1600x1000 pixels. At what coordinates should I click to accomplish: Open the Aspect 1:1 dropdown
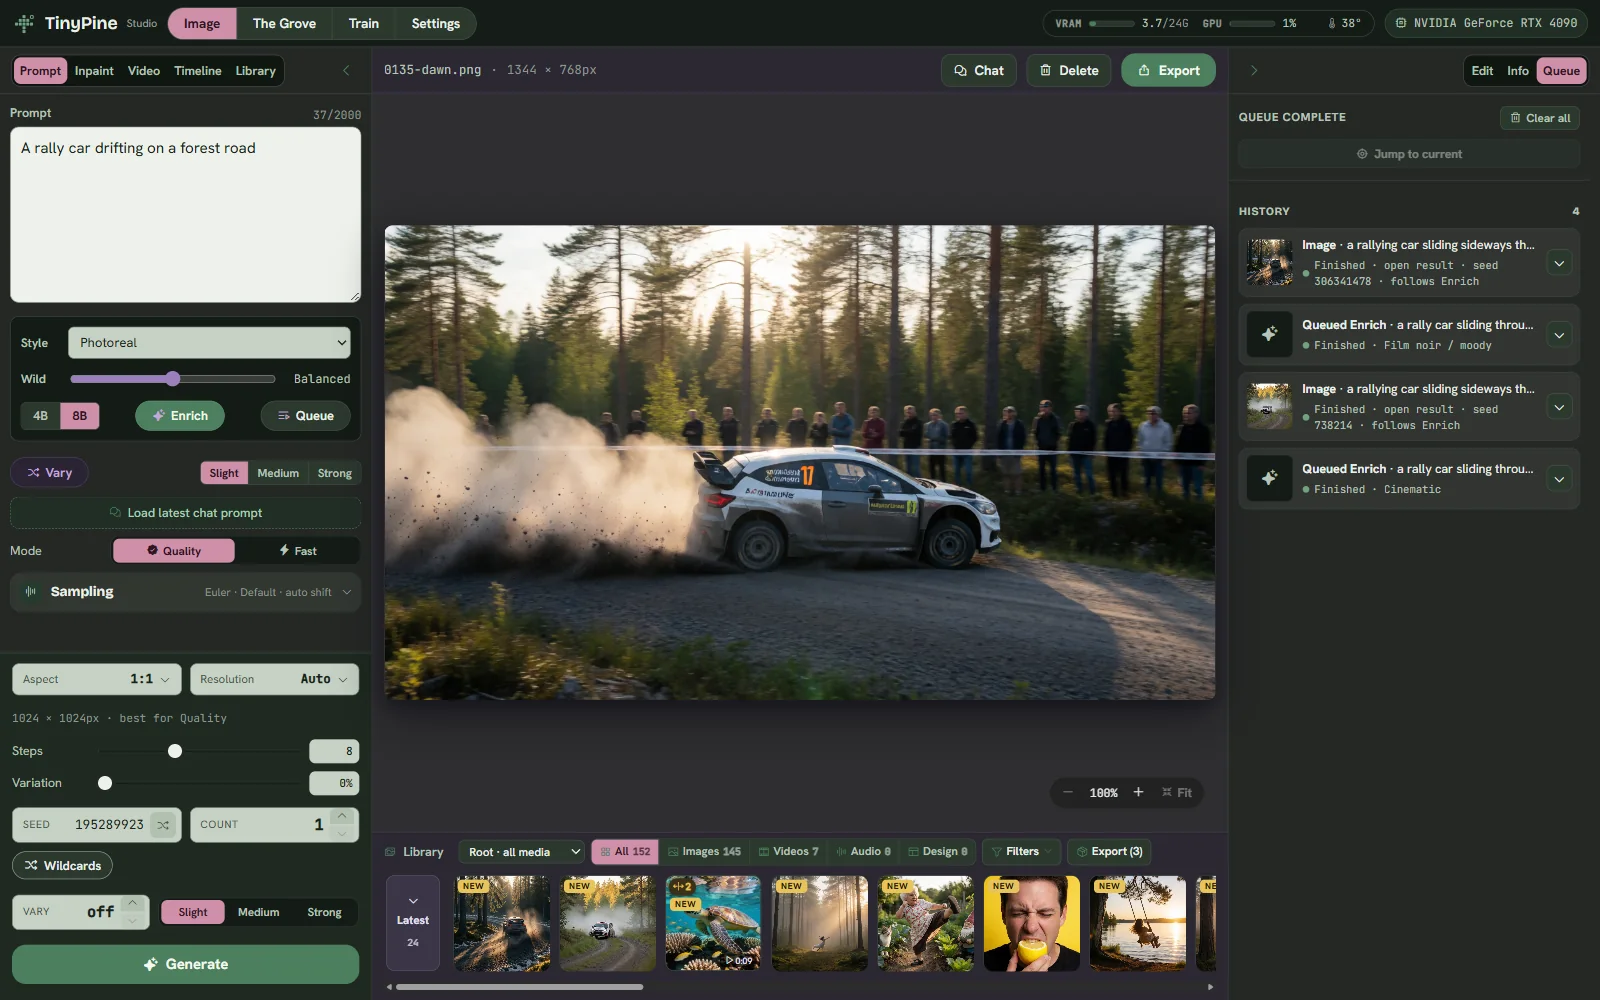(x=97, y=679)
